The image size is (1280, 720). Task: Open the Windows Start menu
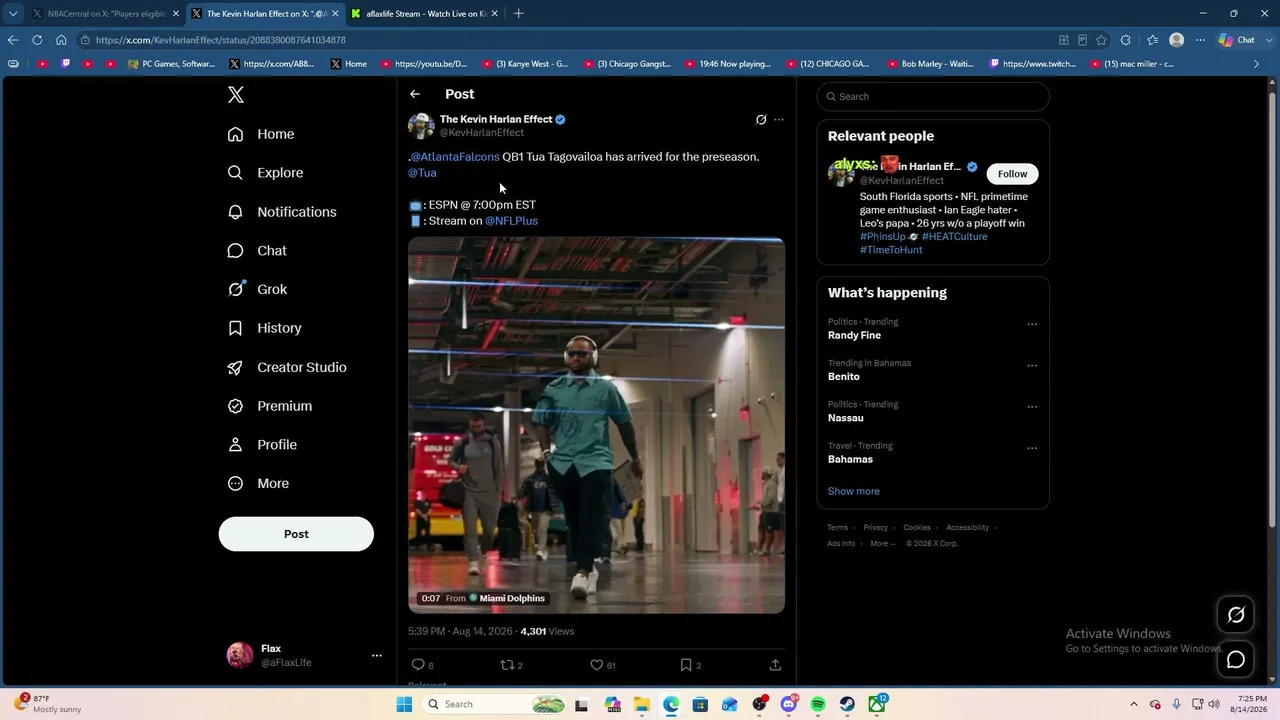tap(404, 705)
